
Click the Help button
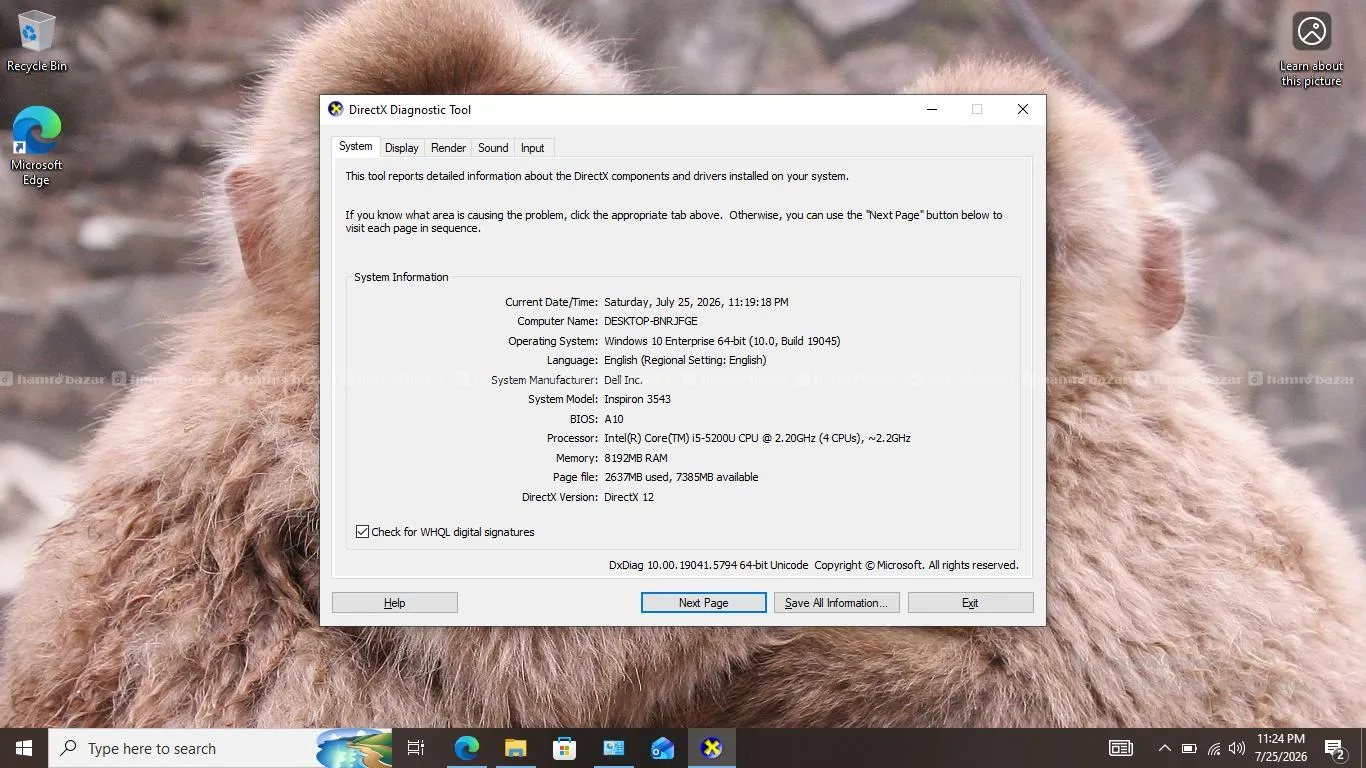coord(395,603)
